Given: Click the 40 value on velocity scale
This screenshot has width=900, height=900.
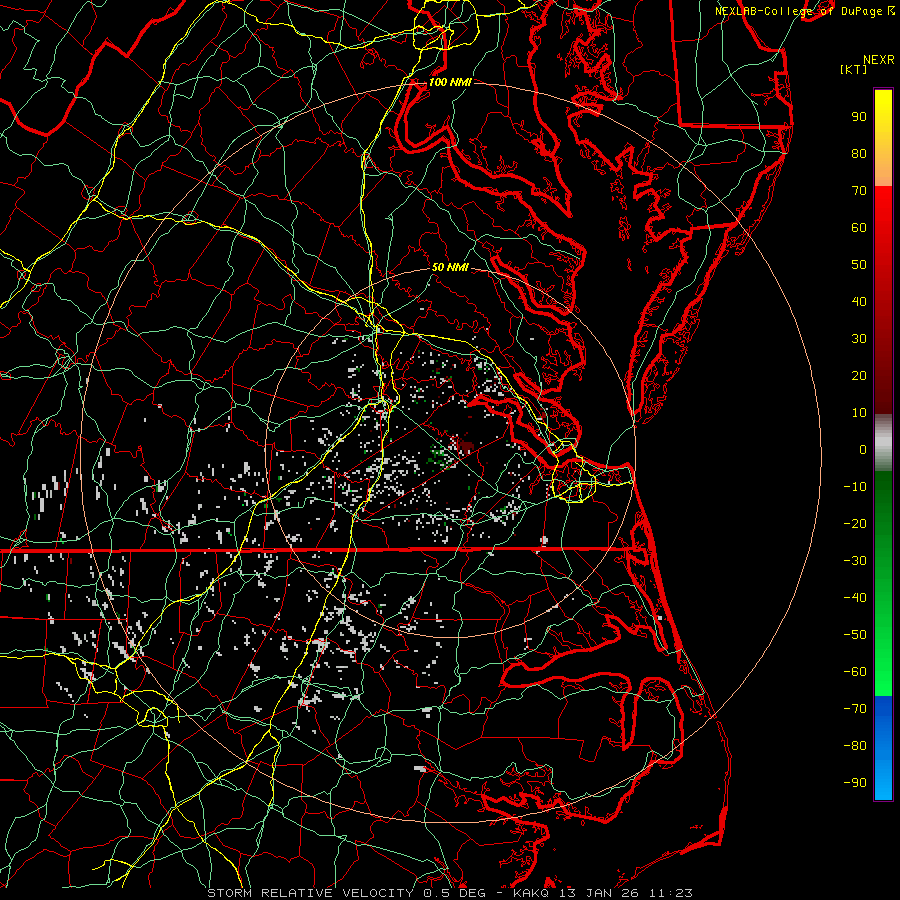Looking at the screenshot, I should coord(859,302).
